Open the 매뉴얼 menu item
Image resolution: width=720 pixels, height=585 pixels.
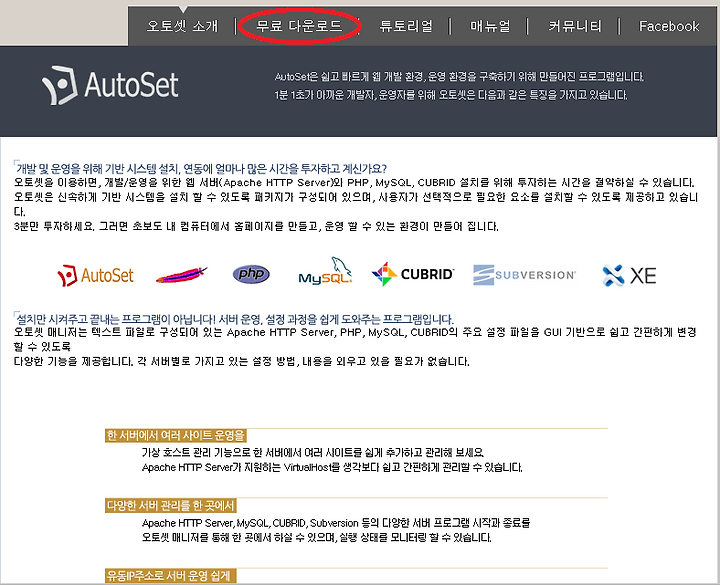click(490, 26)
